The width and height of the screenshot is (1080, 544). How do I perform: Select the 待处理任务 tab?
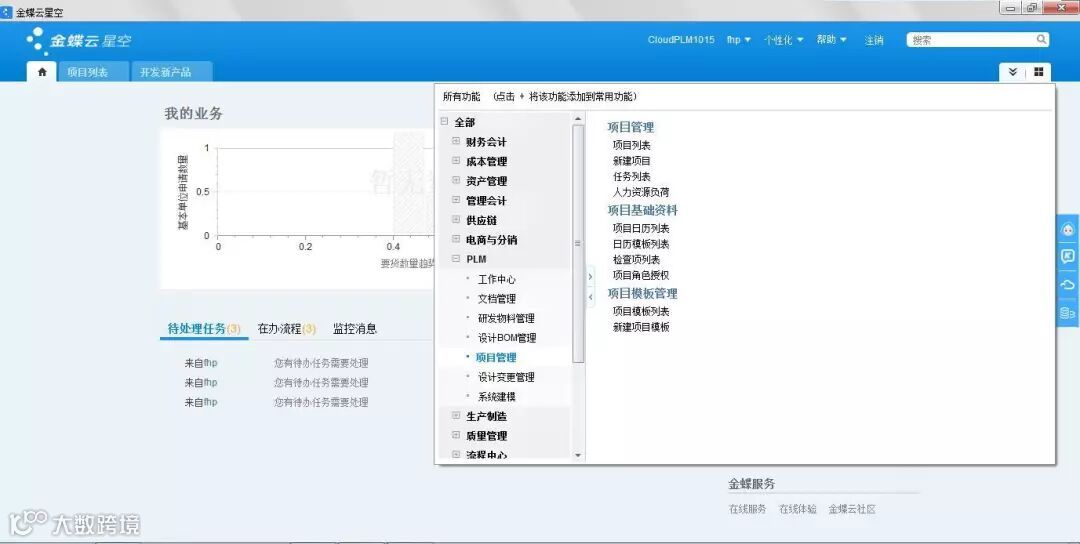(204, 328)
